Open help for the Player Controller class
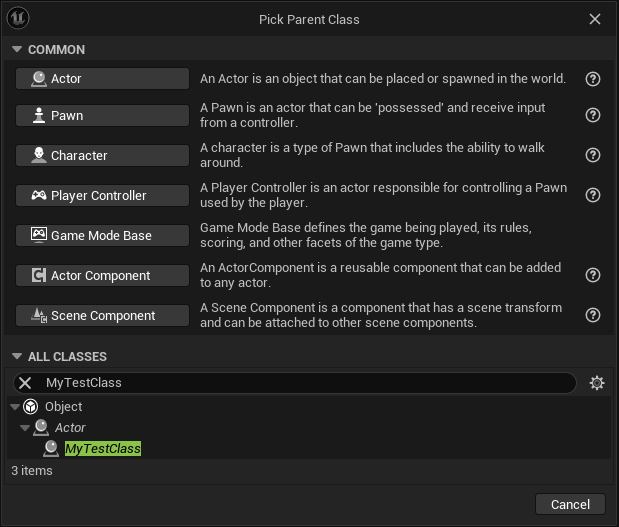This screenshot has width=619, height=527. (x=593, y=196)
